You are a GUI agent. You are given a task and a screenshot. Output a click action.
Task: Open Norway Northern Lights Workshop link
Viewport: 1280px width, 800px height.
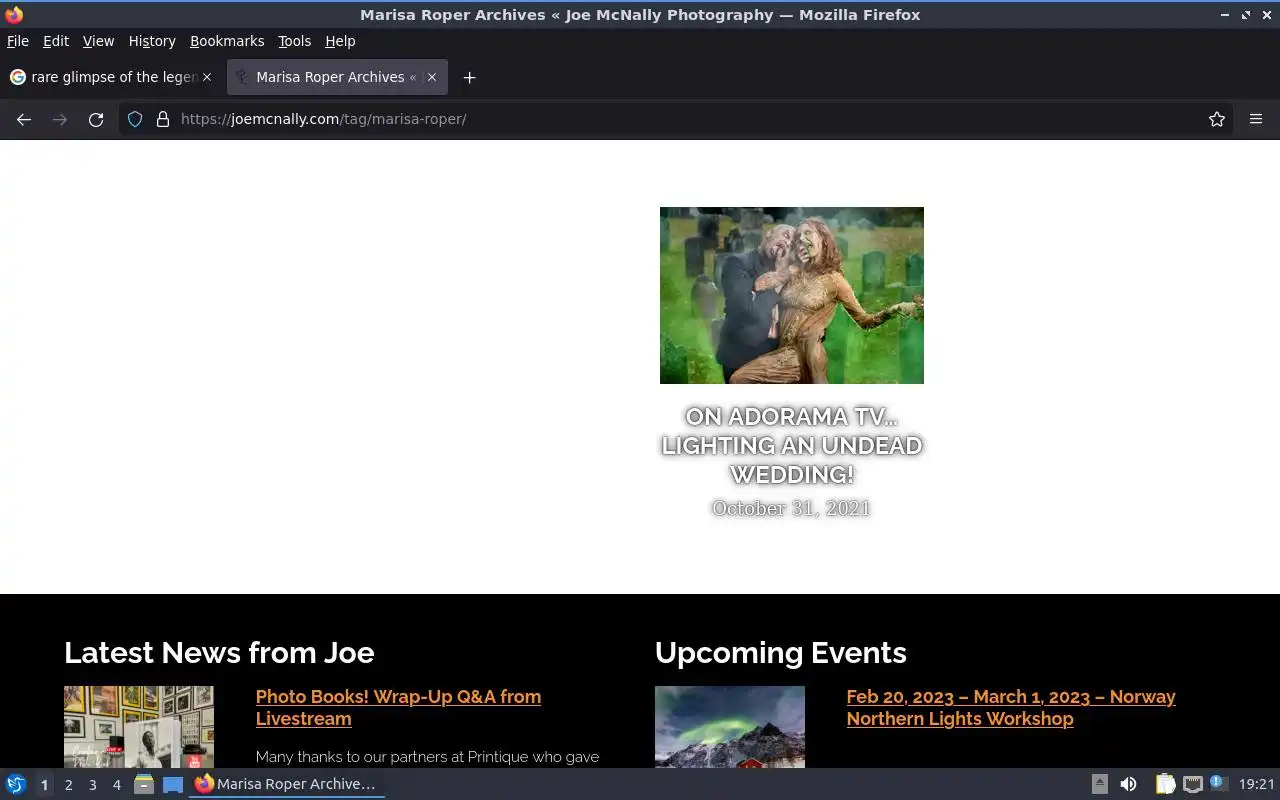pos(1011,707)
